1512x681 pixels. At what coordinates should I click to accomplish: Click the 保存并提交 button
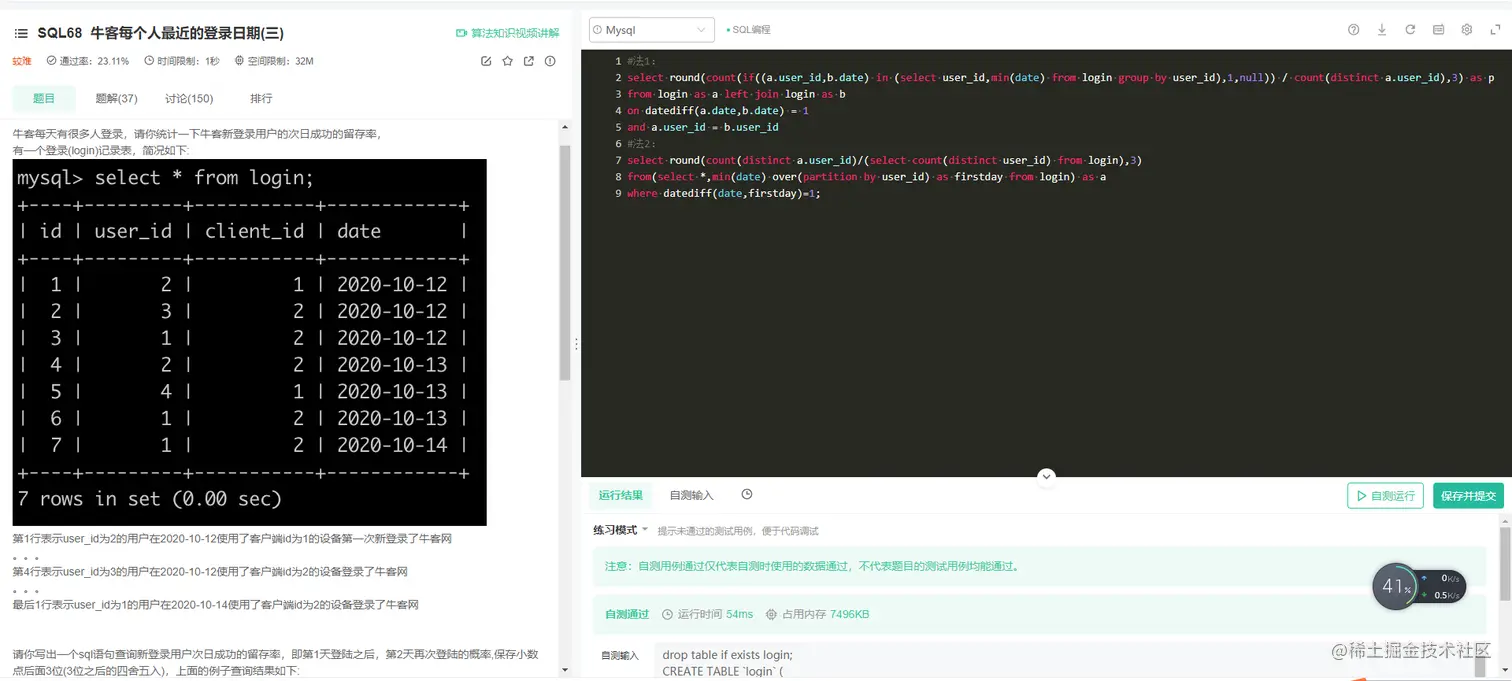1468,496
